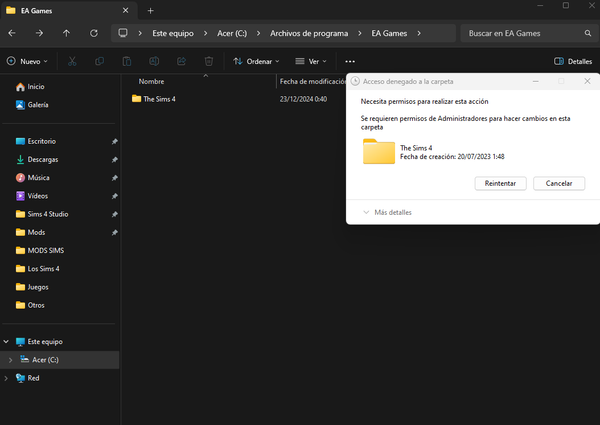Viewport: 600px width, 425px height.
Task: Close the Acceso denegado dialog
Action: pos(587,81)
